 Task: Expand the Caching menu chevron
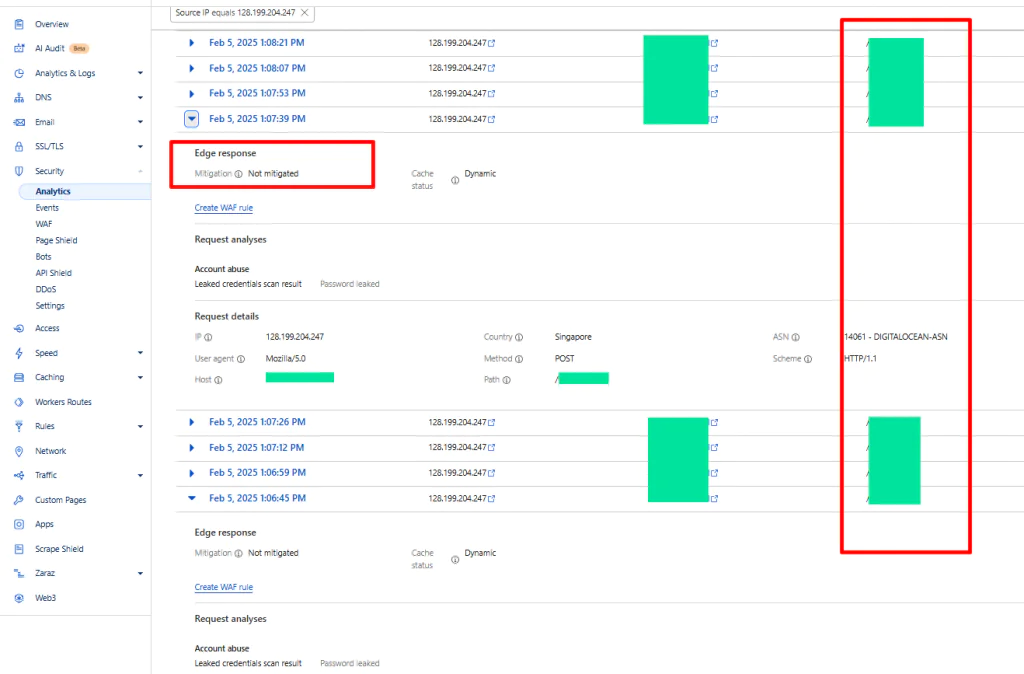(x=140, y=377)
